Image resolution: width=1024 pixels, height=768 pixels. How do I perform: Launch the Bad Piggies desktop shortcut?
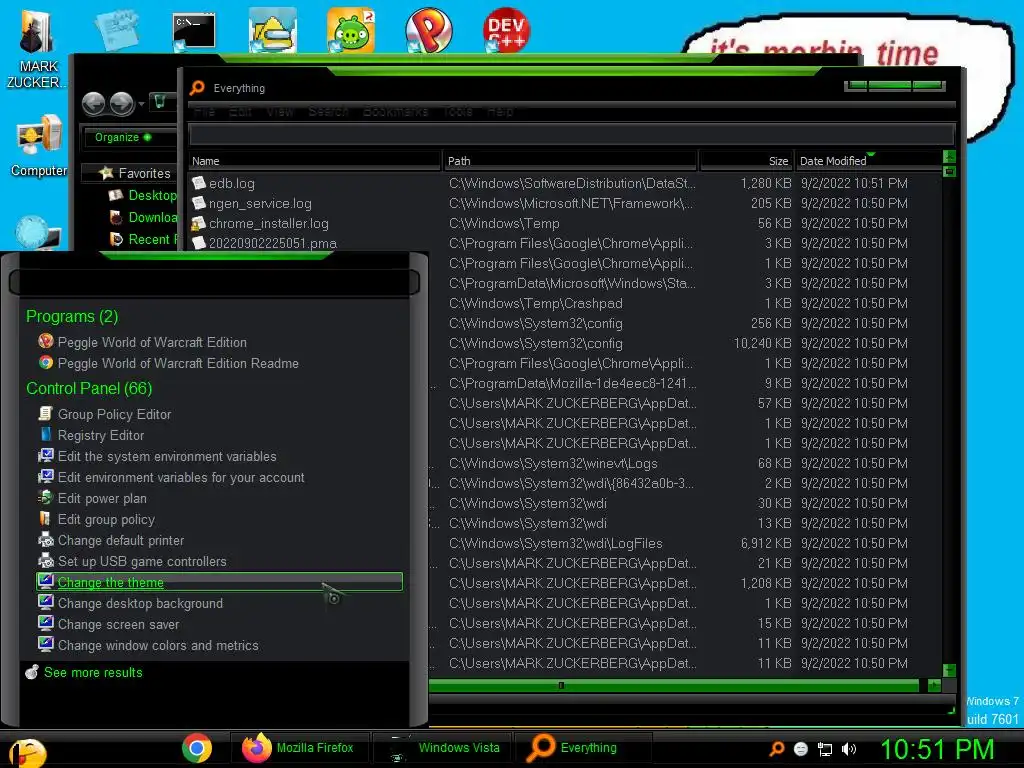(351, 30)
